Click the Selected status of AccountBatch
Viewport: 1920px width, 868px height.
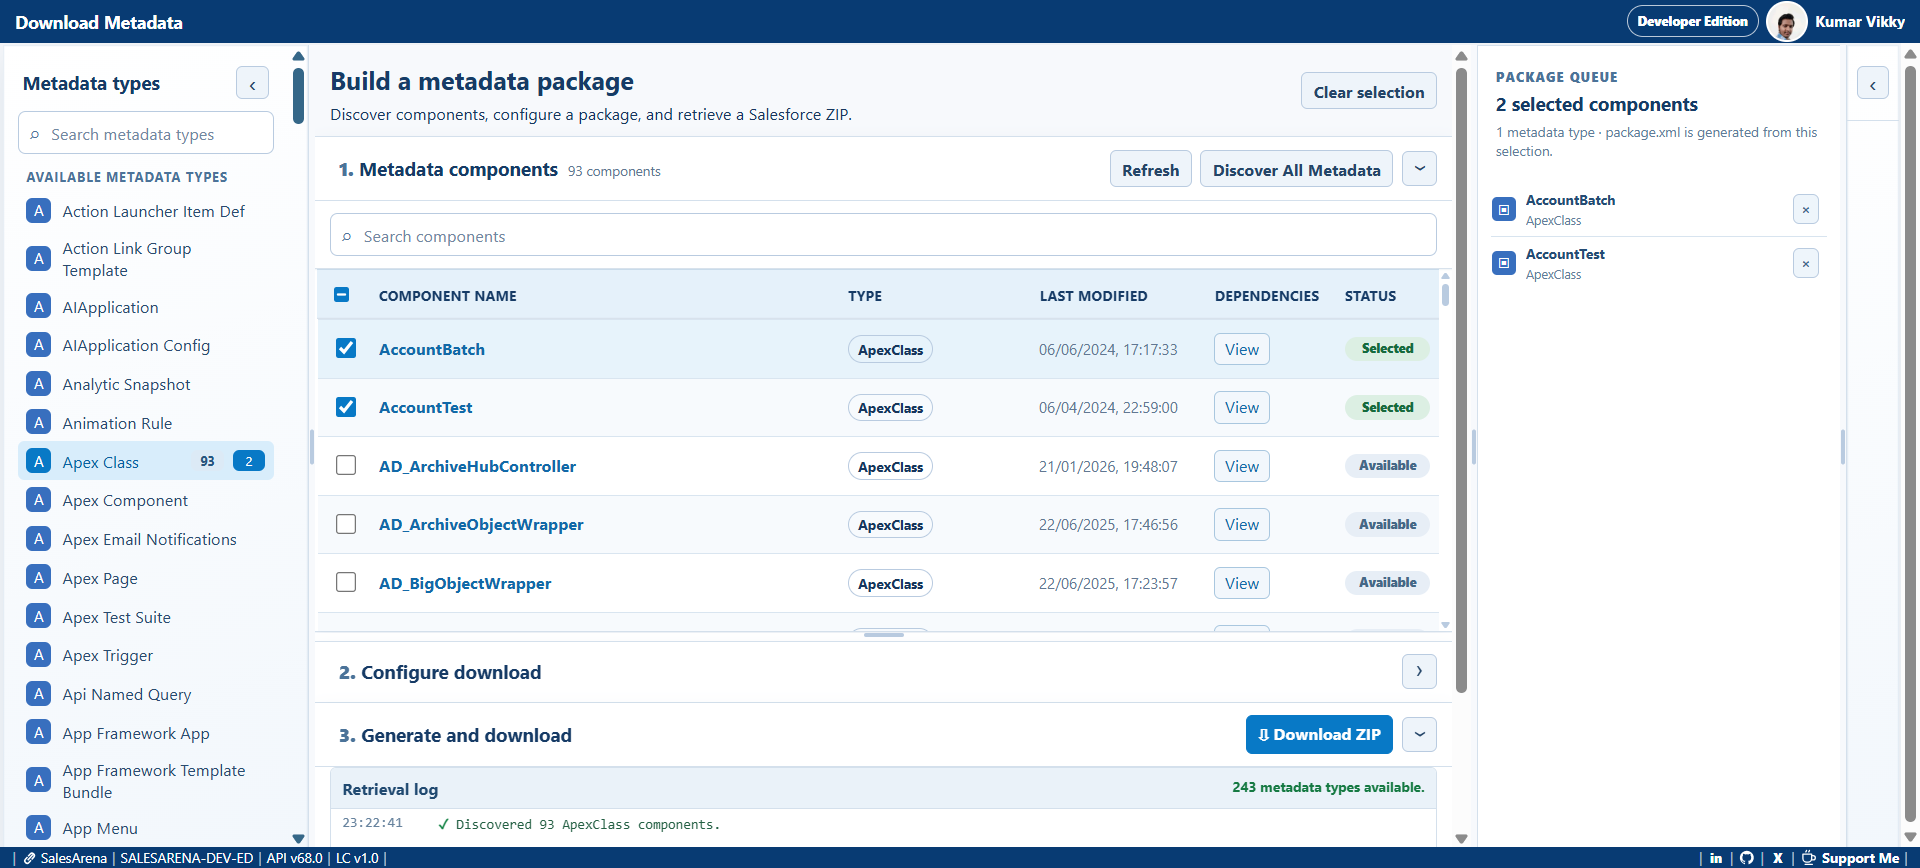click(1387, 348)
